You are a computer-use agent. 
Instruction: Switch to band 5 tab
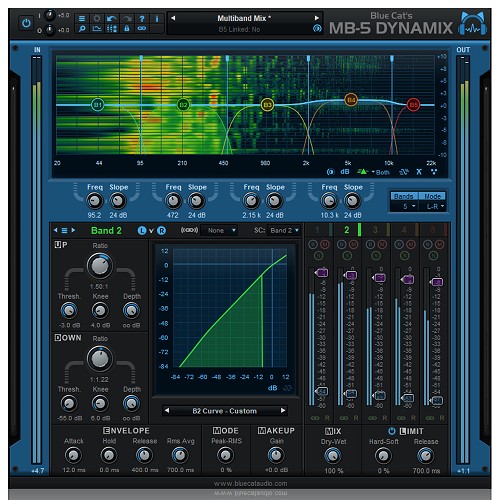click(x=434, y=230)
